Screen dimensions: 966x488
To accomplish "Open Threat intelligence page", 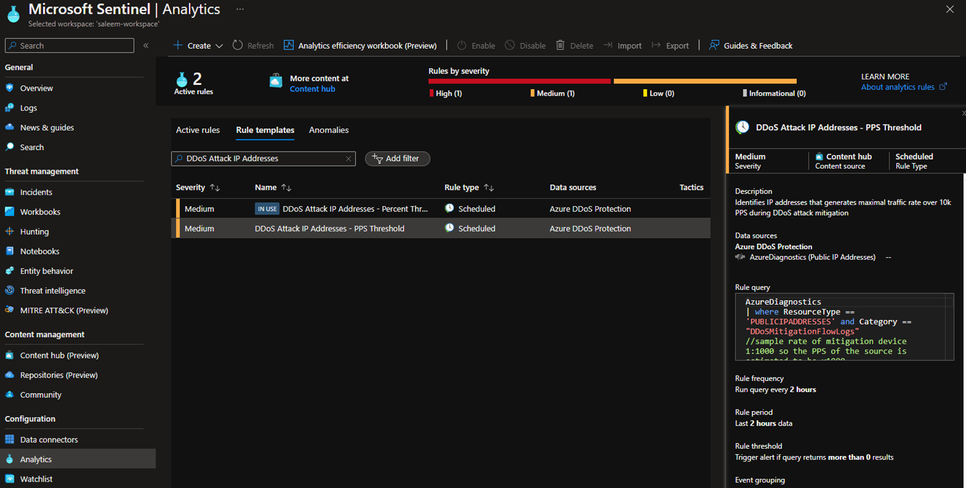I will 52,291.
